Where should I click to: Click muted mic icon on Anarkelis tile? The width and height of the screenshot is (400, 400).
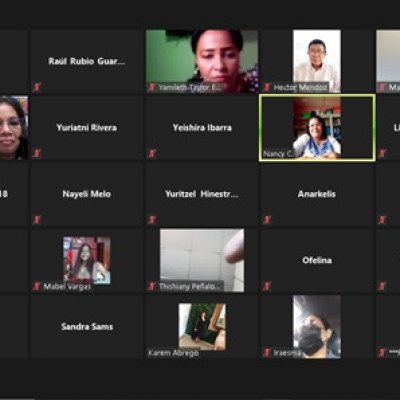(267, 220)
